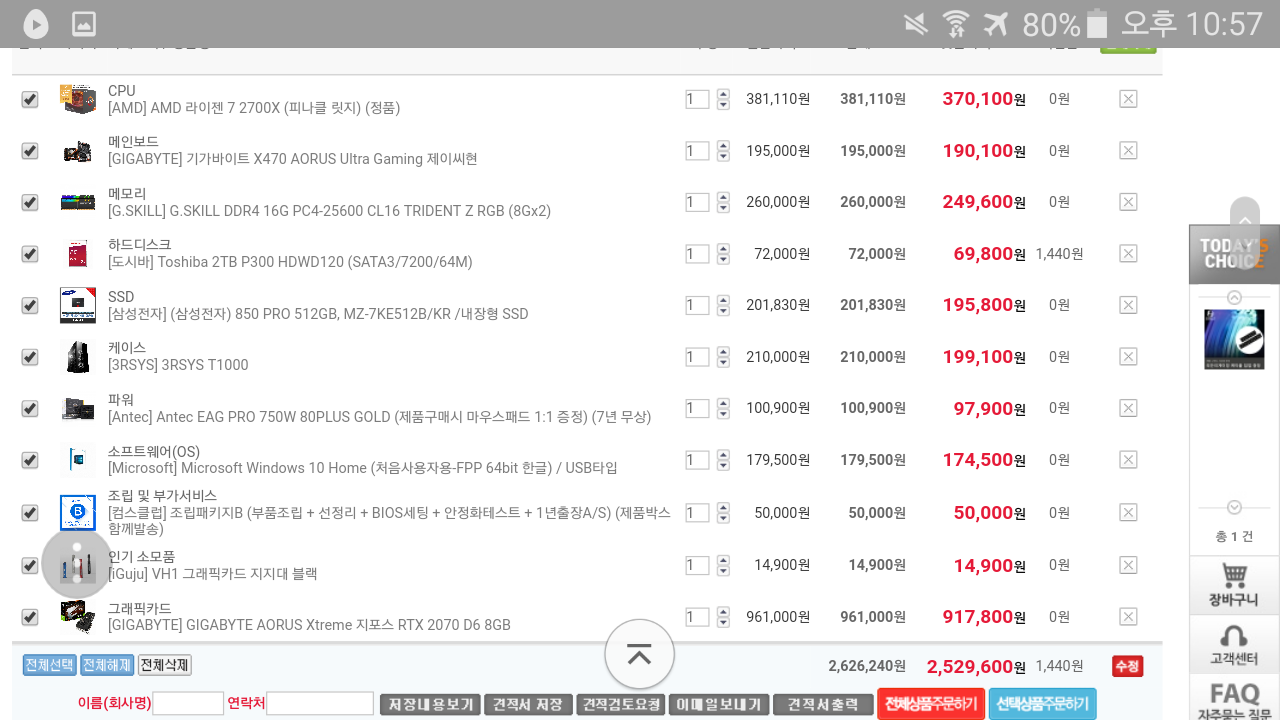Increase SSD quantity with up arrow
This screenshot has height=720, width=1280.
point(723,300)
